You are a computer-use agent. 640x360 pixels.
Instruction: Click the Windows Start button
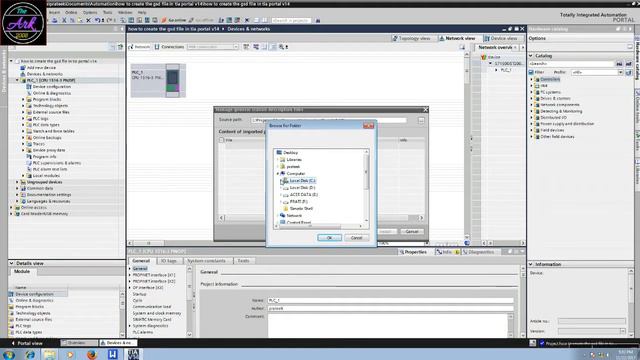point(9,354)
